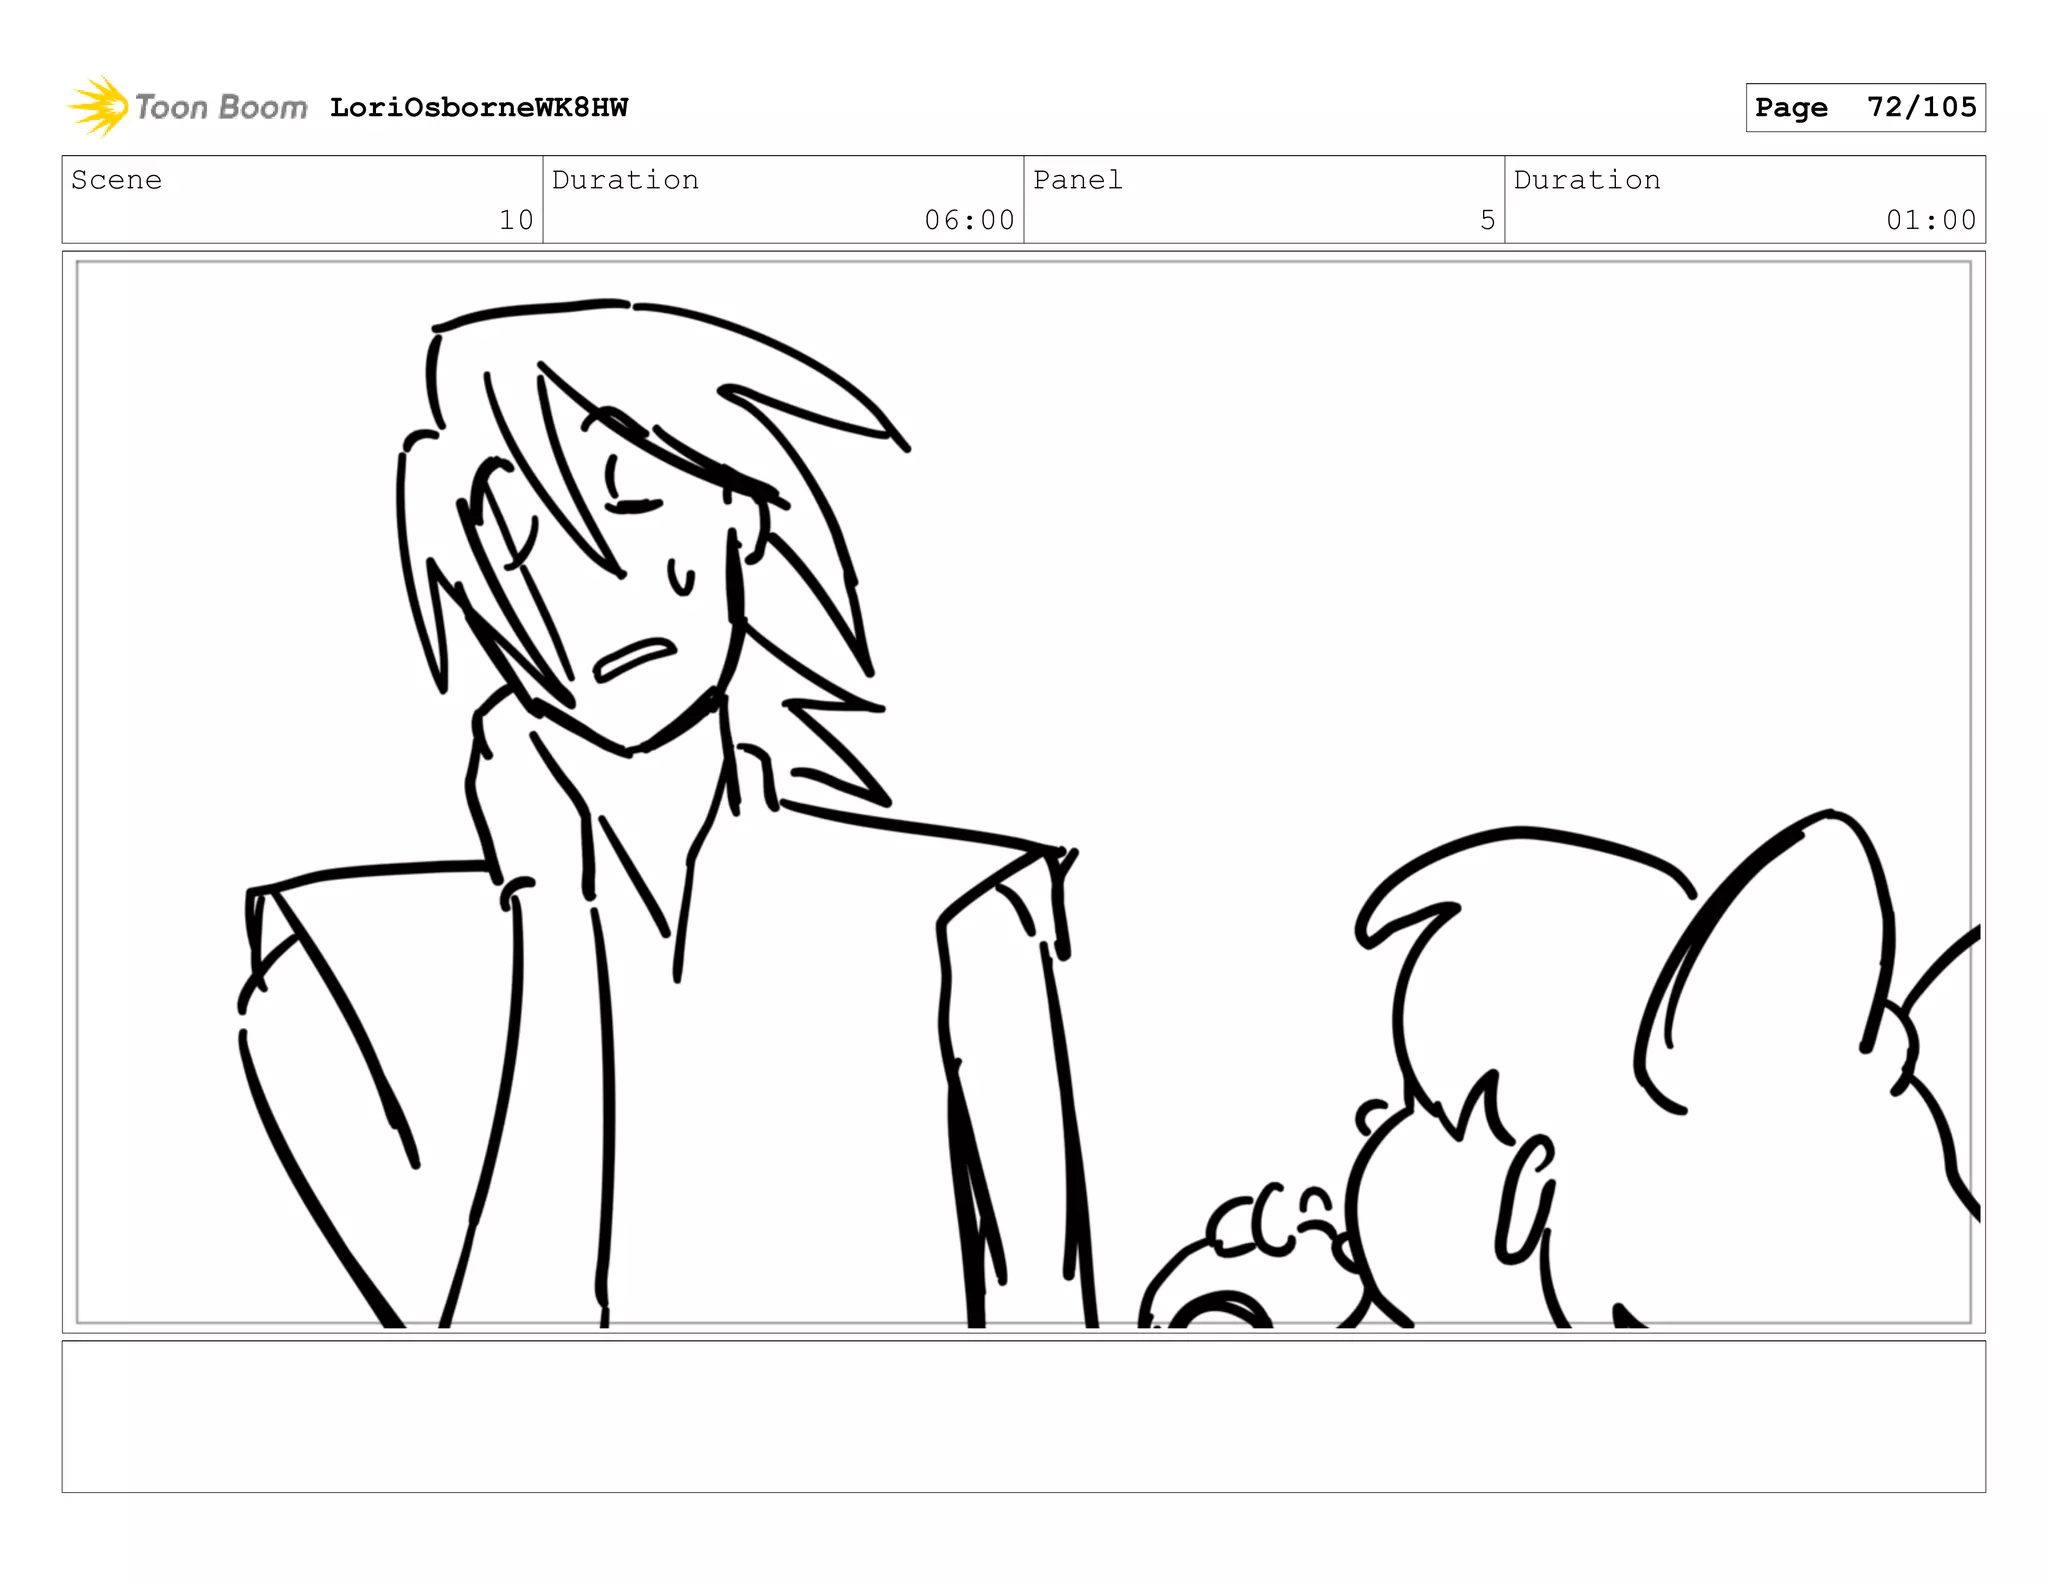
Task: Click the tall character's open mouth
Action: (x=634, y=658)
